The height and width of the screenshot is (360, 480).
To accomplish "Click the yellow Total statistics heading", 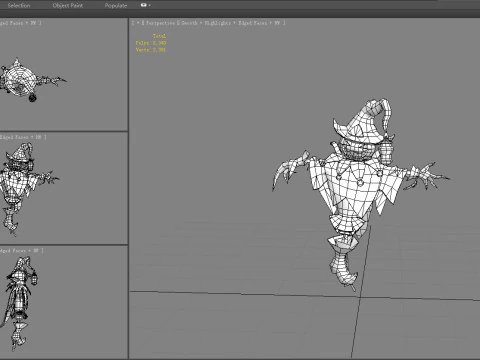I will tap(159, 36).
